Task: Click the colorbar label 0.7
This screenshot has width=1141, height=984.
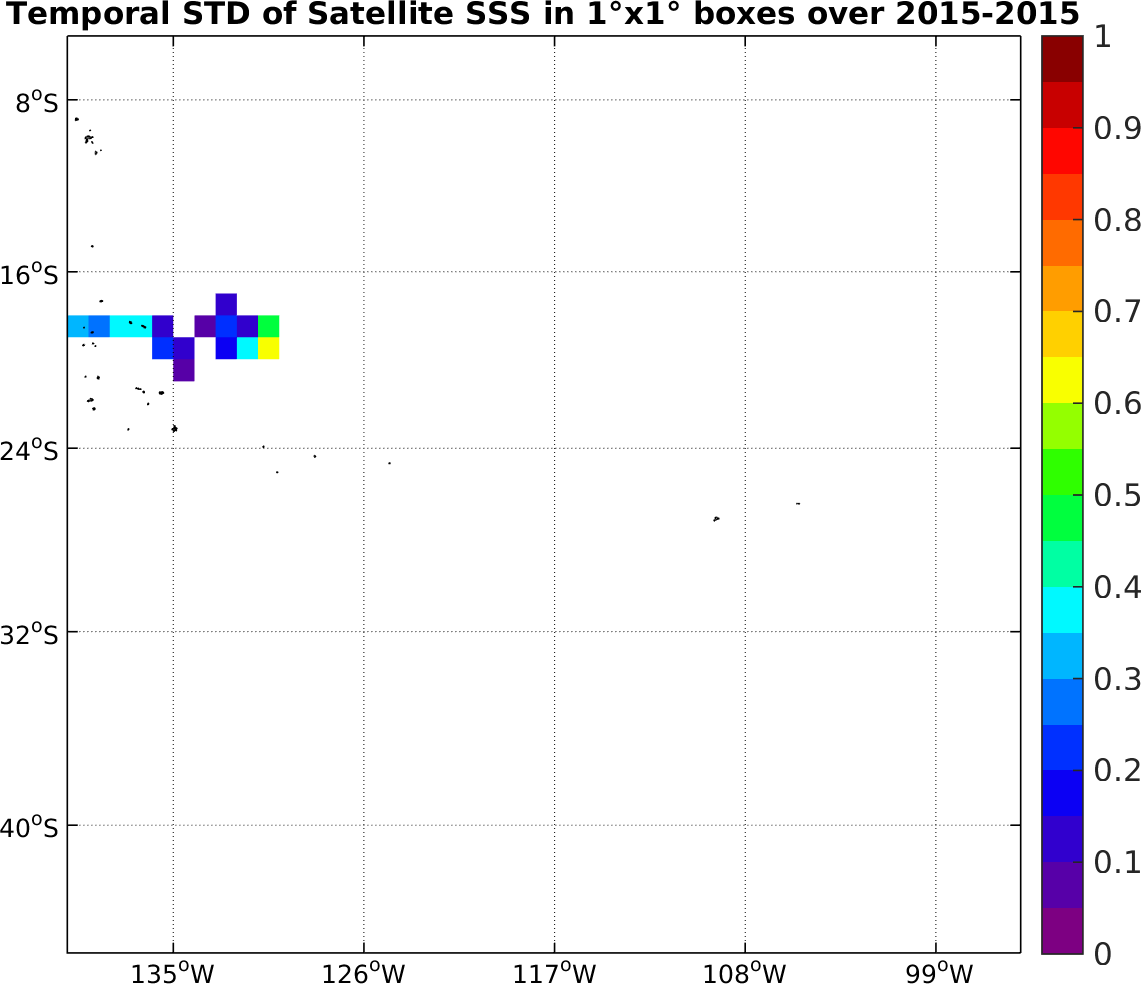Action: point(1117,312)
